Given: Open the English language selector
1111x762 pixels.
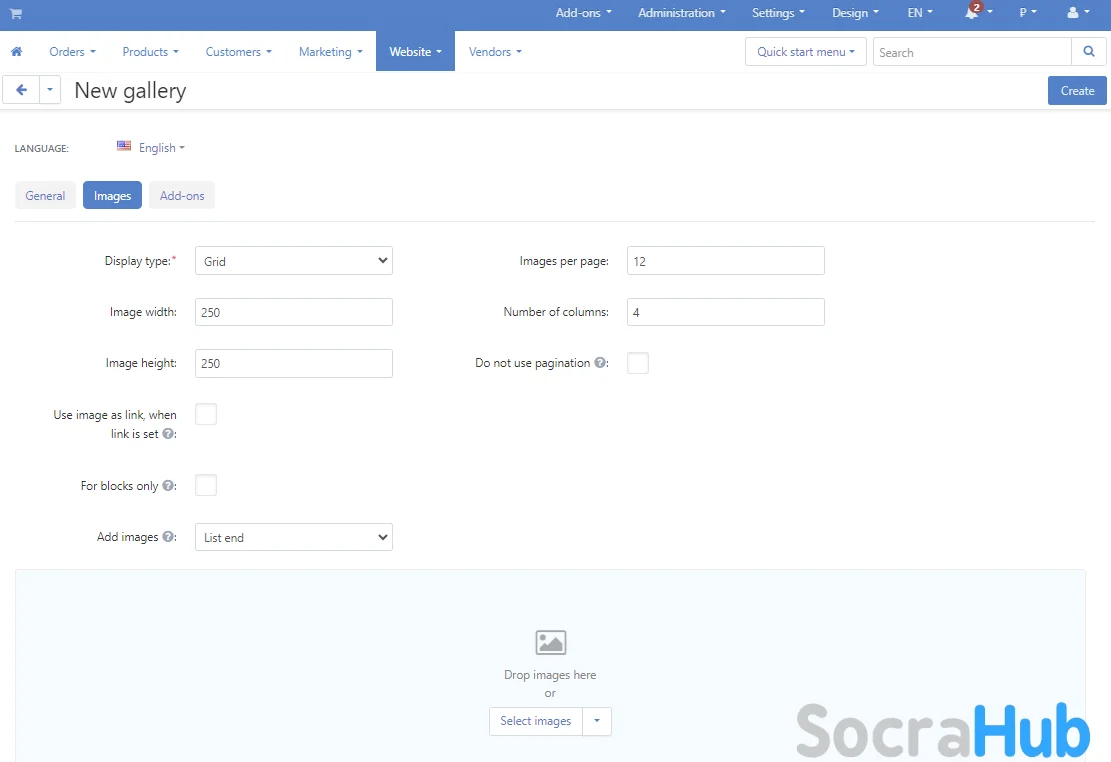Looking at the screenshot, I should click(152, 148).
